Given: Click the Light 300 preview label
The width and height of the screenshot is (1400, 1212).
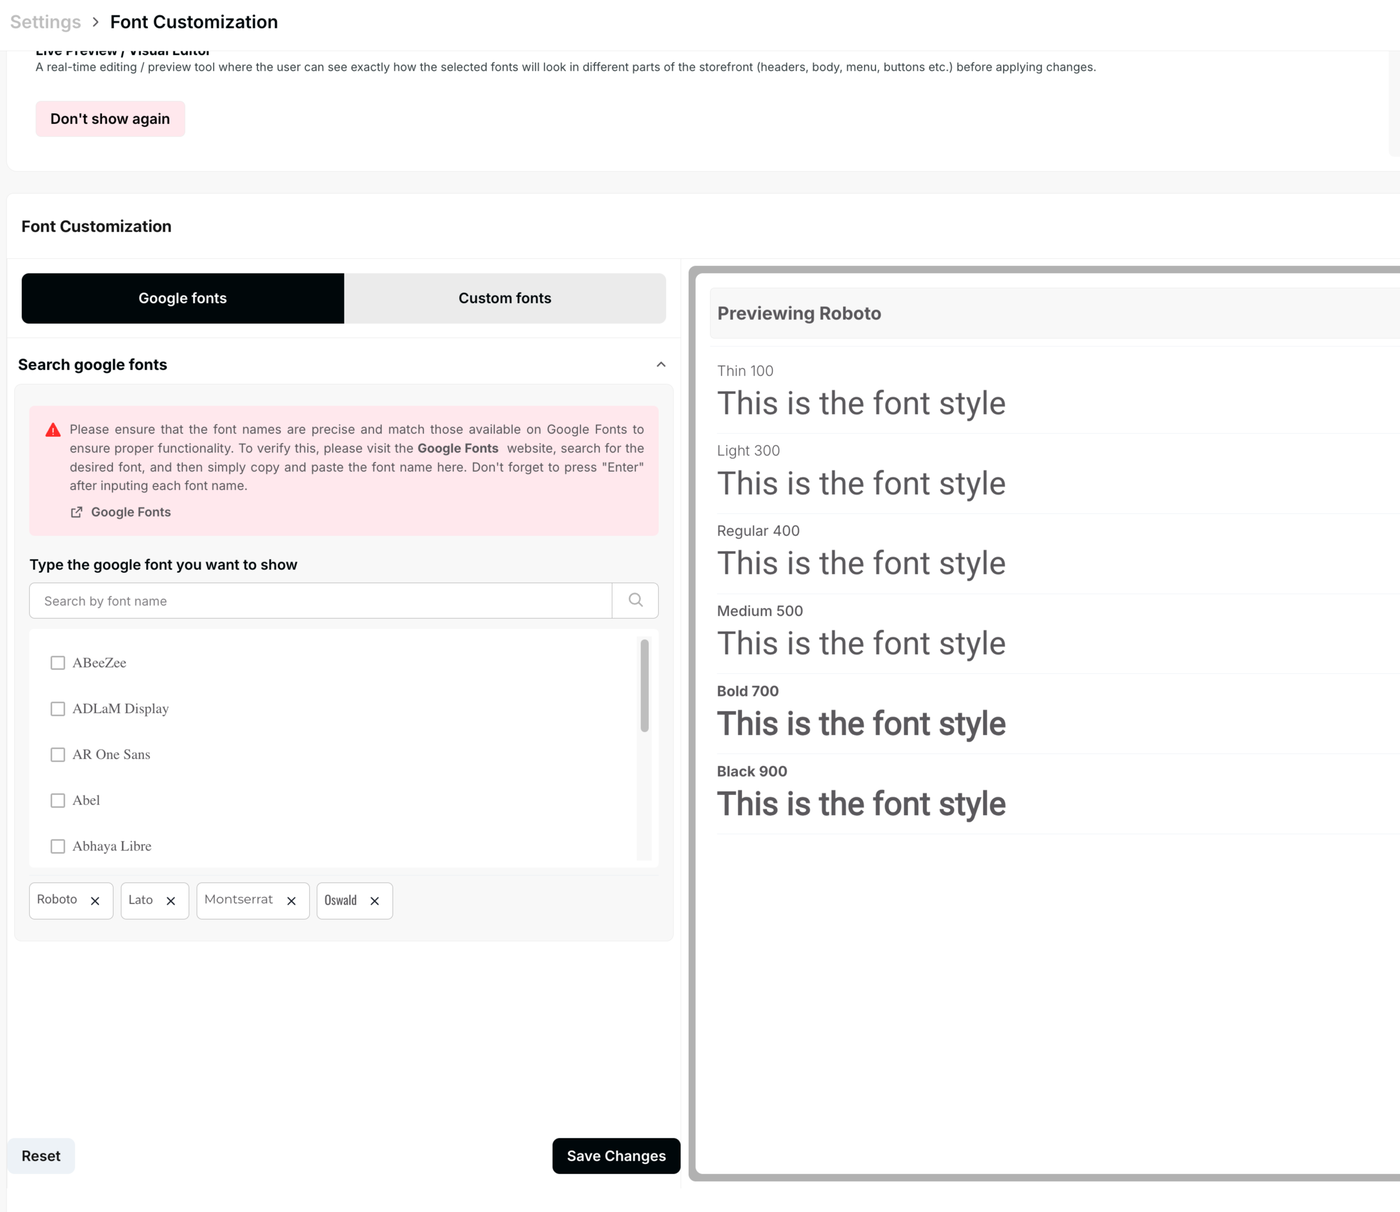Looking at the screenshot, I should 748,451.
